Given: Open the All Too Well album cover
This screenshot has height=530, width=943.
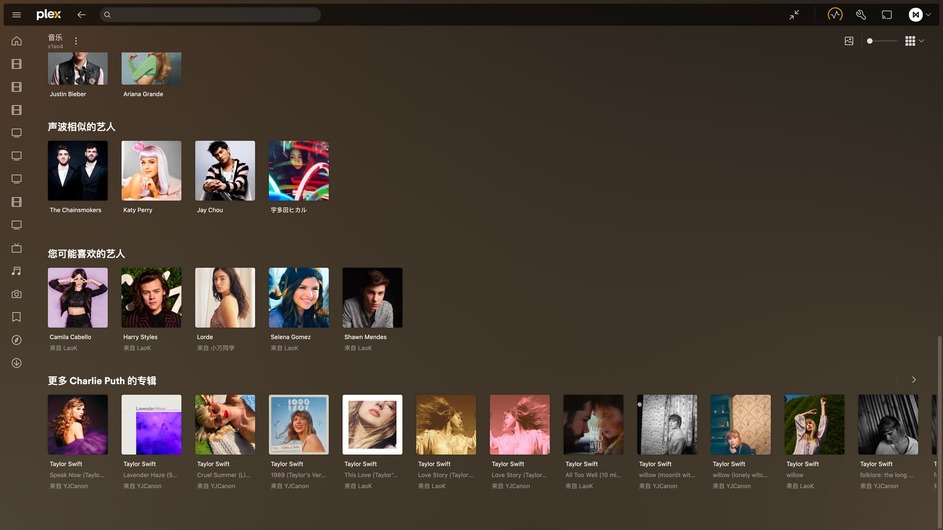Looking at the screenshot, I should pyautogui.click(x=593, y=424).
